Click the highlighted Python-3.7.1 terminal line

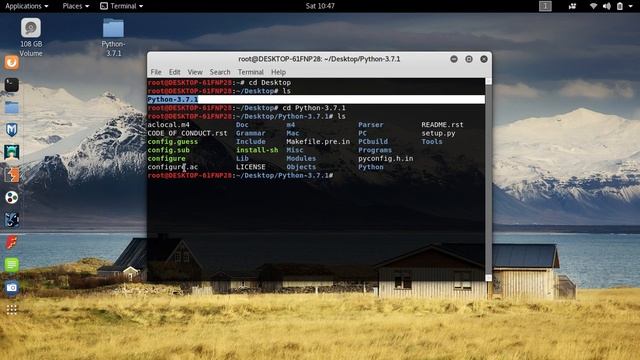[316, 99]
